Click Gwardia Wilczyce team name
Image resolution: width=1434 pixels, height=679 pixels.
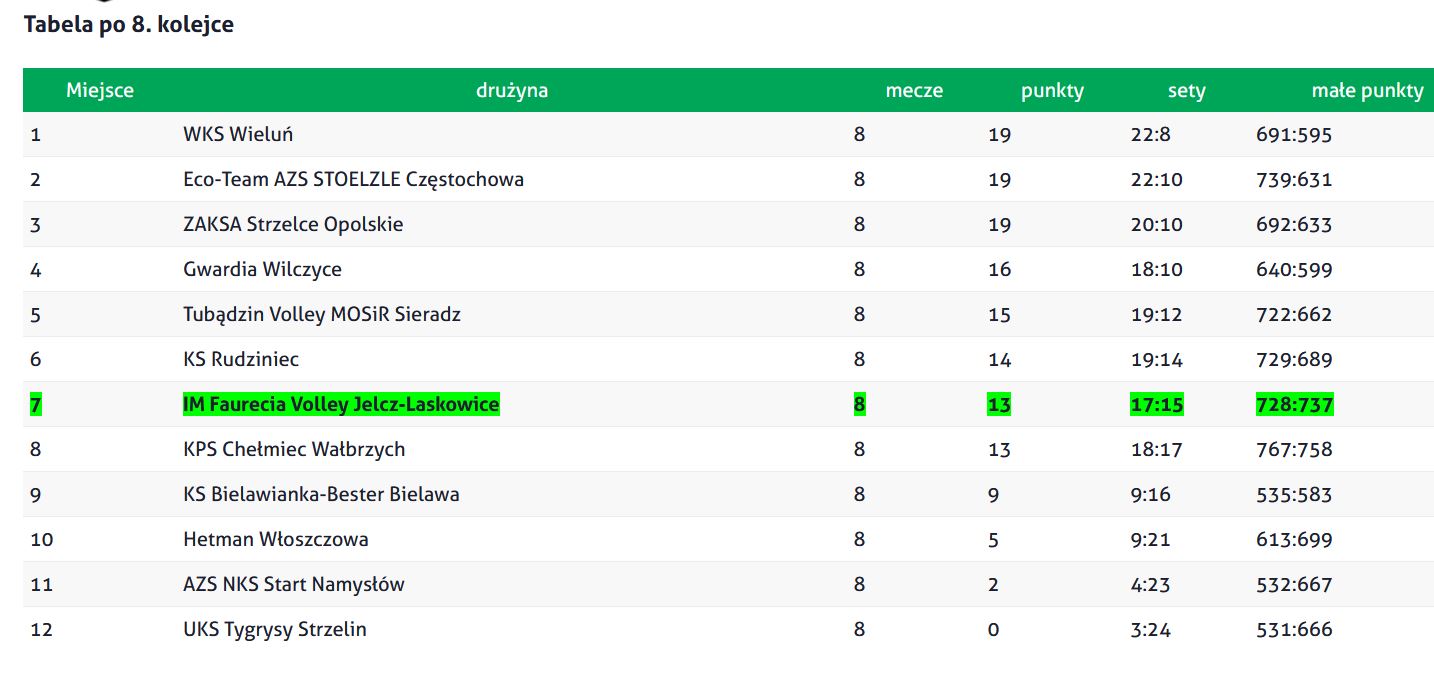pyautogui.click(x=262, y=269)
